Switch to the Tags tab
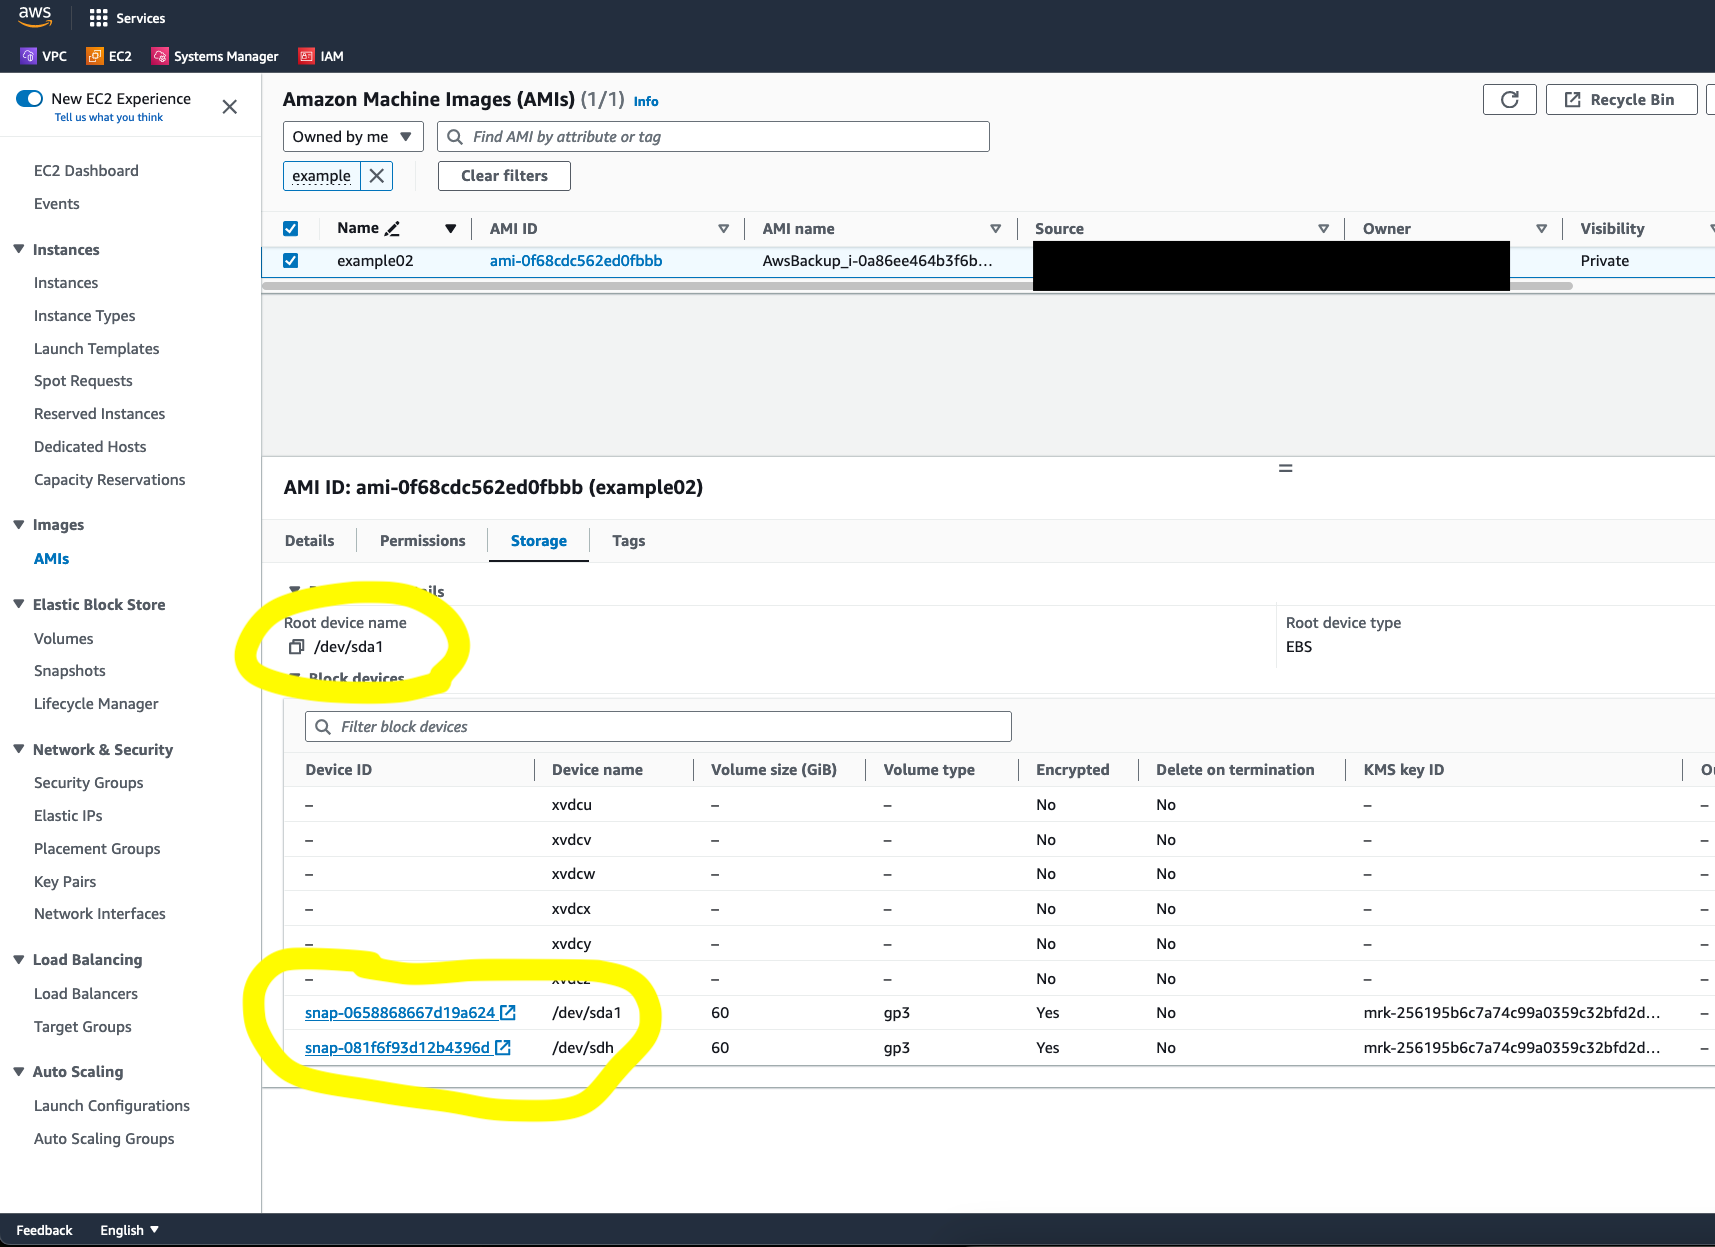Image resolution: width=1715 pixels, height=1247 pixels. (629, 541)
